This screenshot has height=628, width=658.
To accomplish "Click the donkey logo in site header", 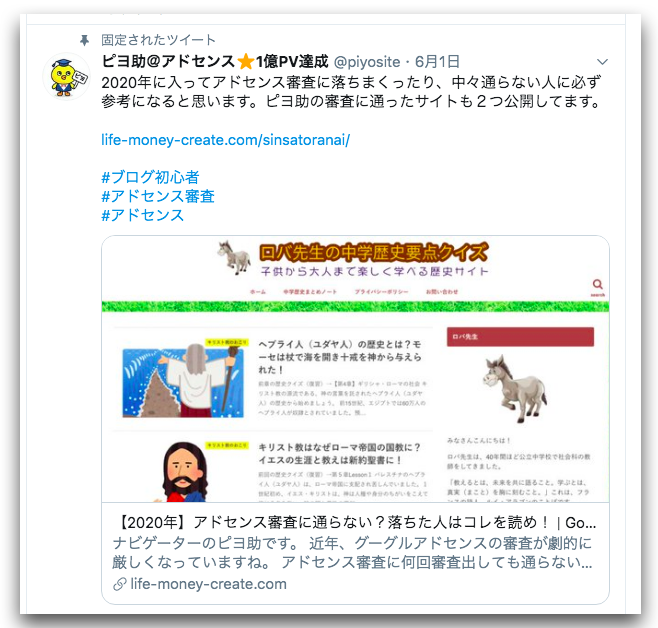I will pyautogui.click(x=235, y=257).
